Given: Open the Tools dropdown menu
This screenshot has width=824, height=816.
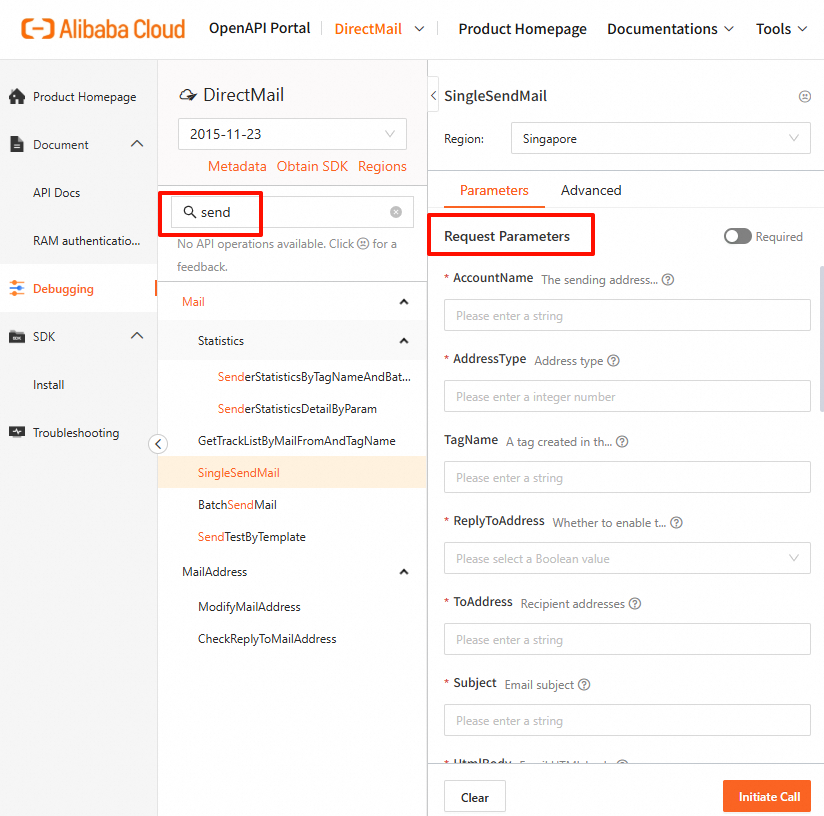Looking at the screenshot, I should (x=781, y=29).
